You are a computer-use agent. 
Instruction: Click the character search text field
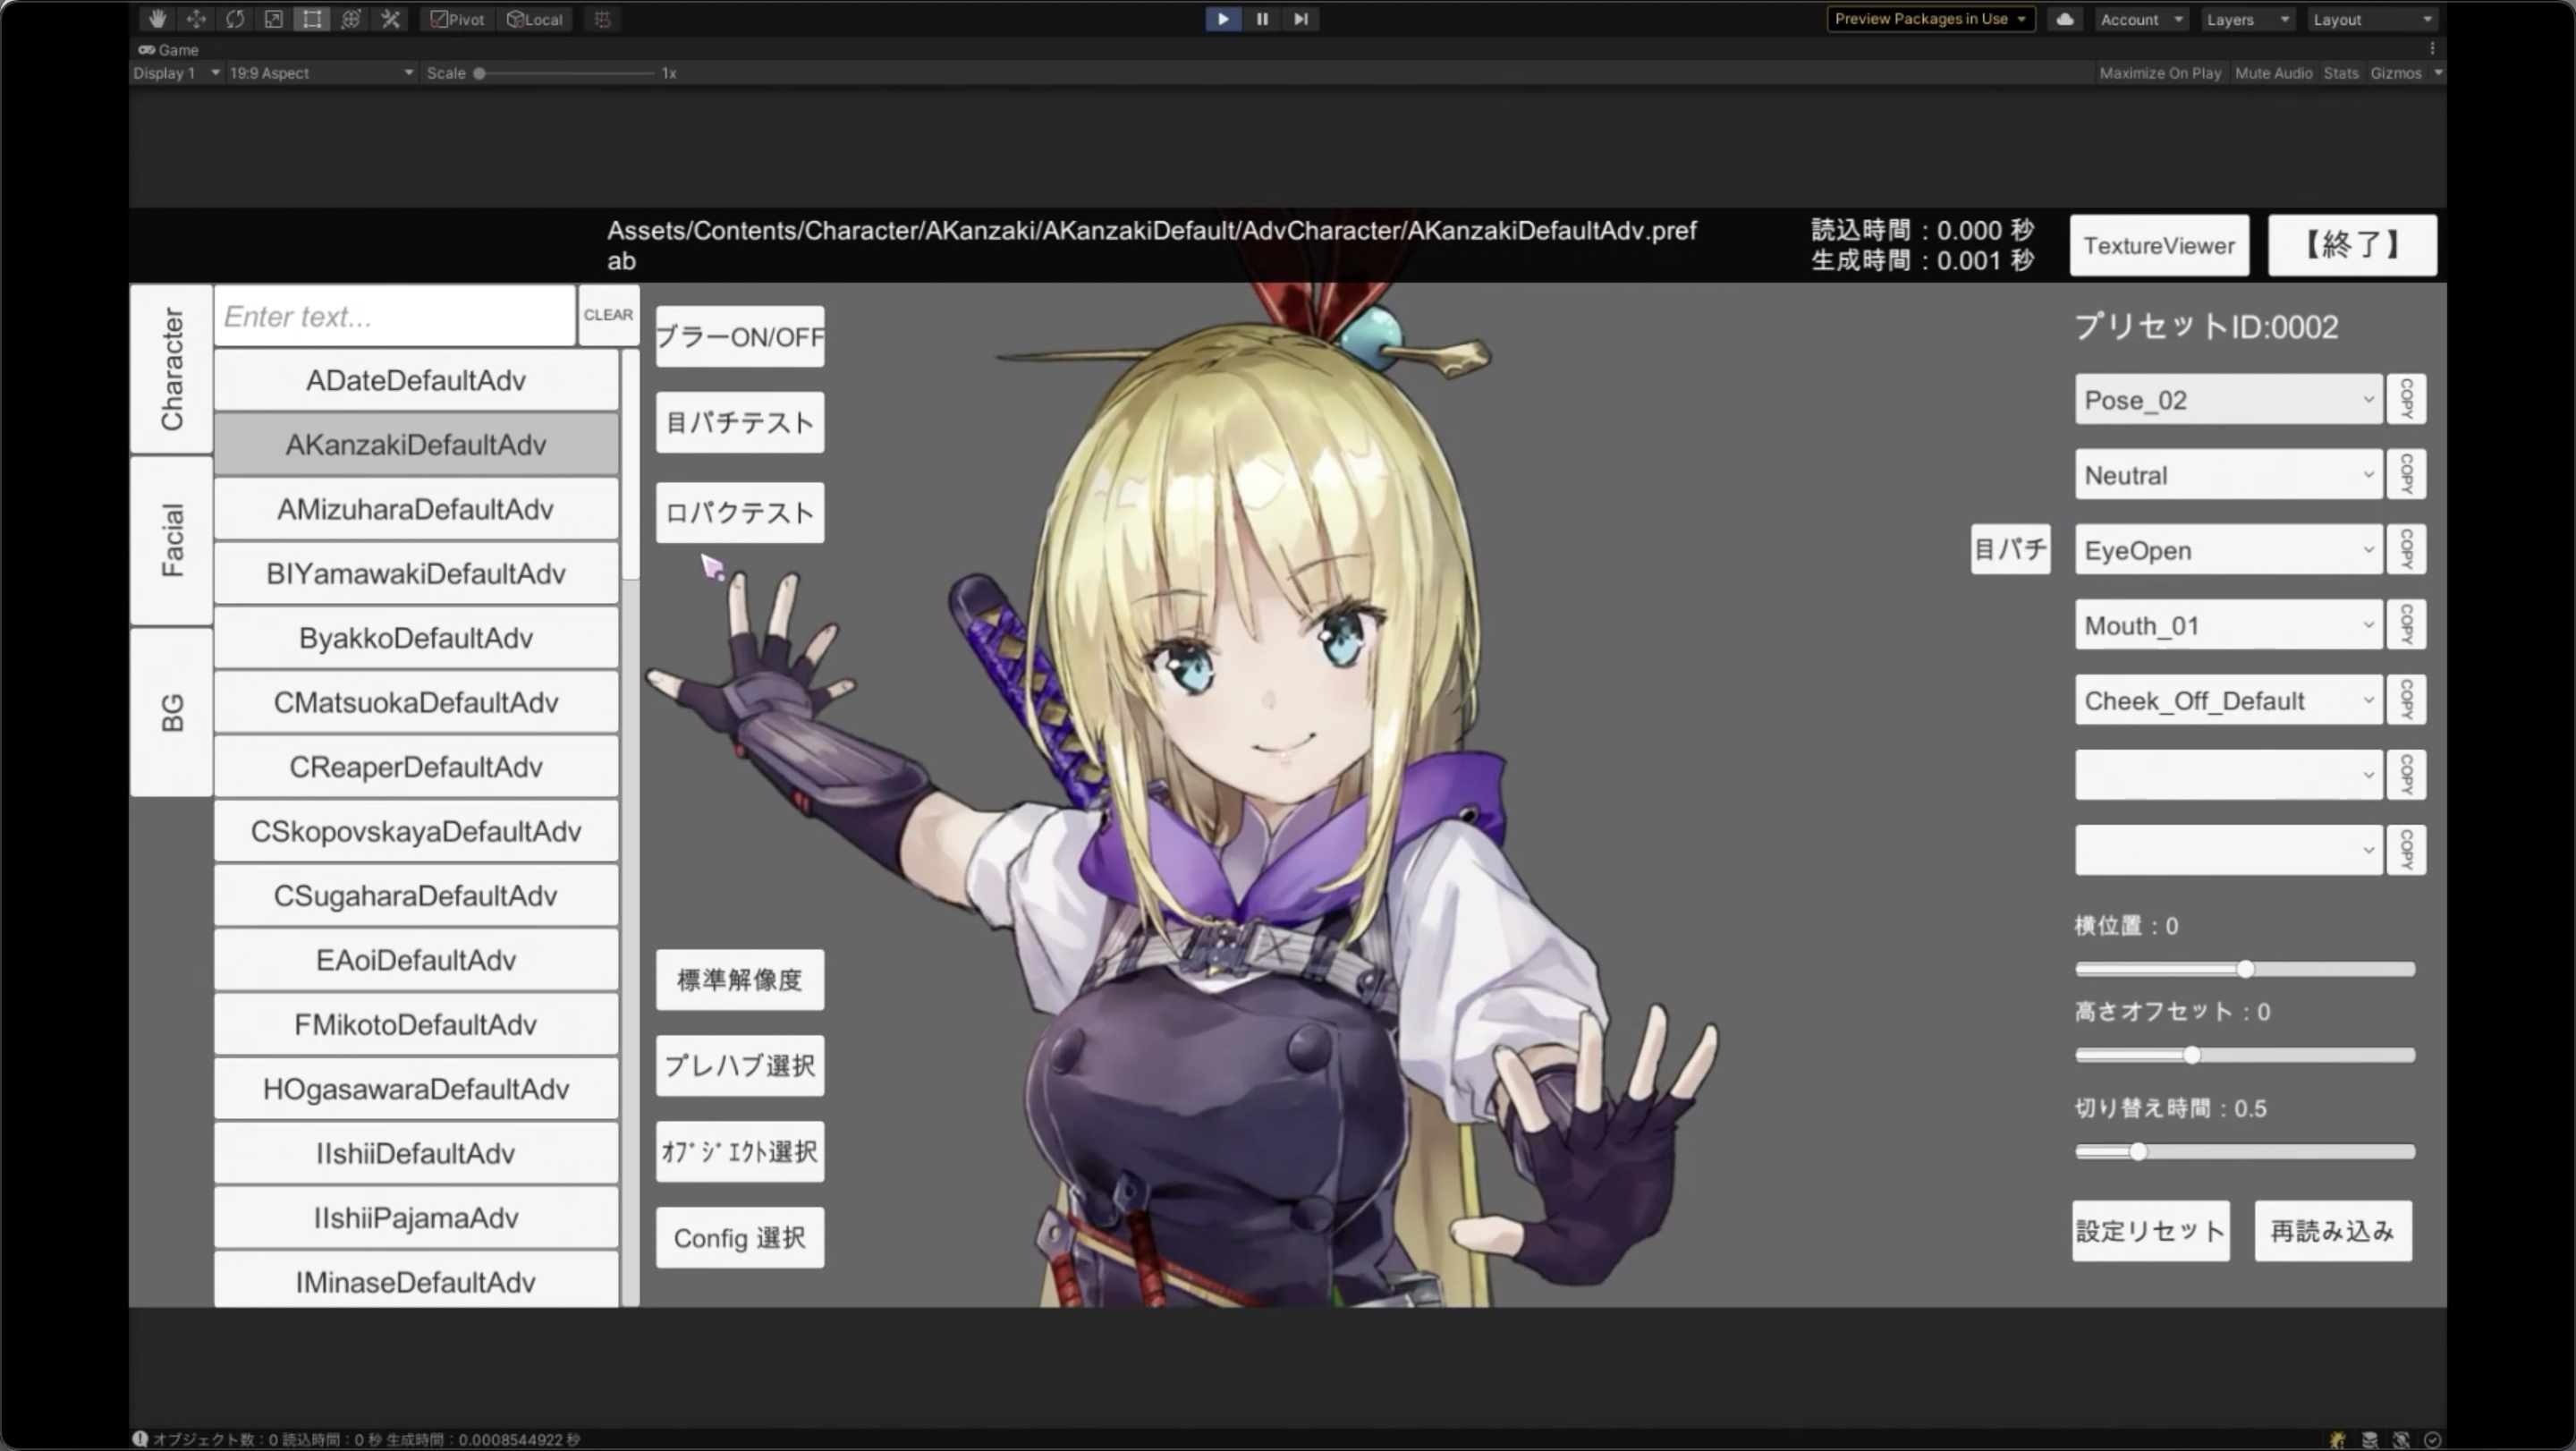[x=394, y=317]
